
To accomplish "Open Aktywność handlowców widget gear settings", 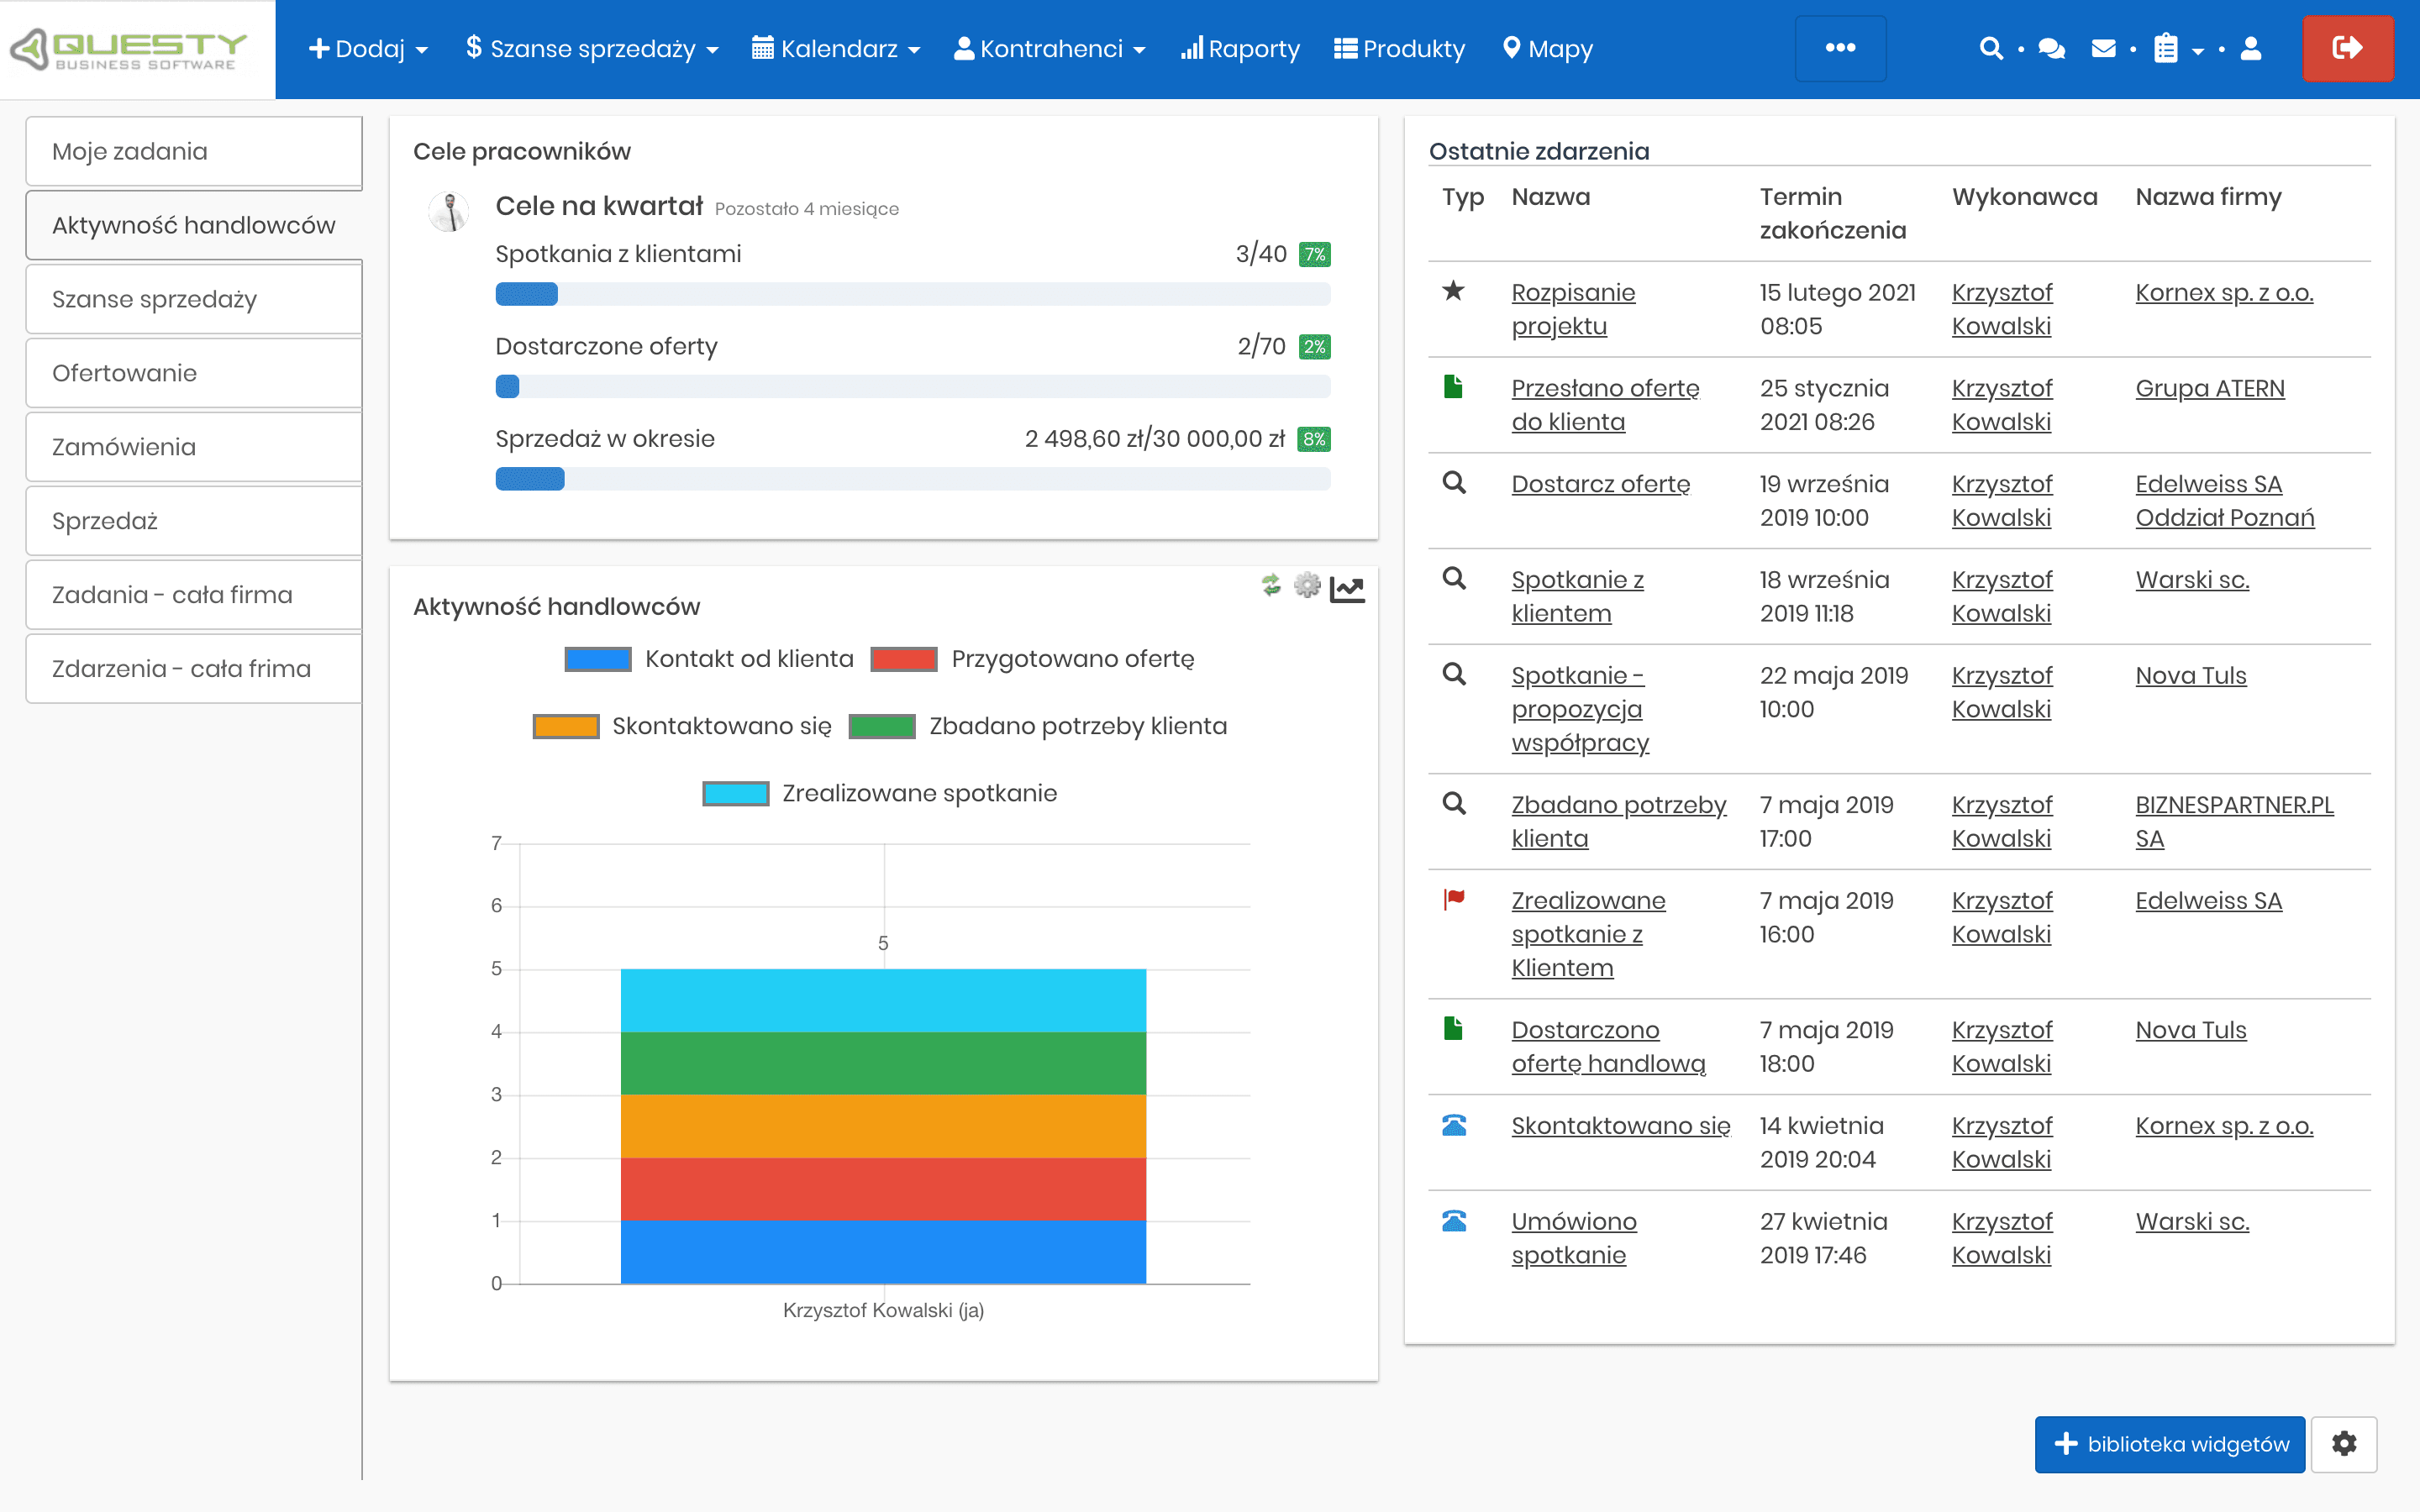I will [1307, 585].
